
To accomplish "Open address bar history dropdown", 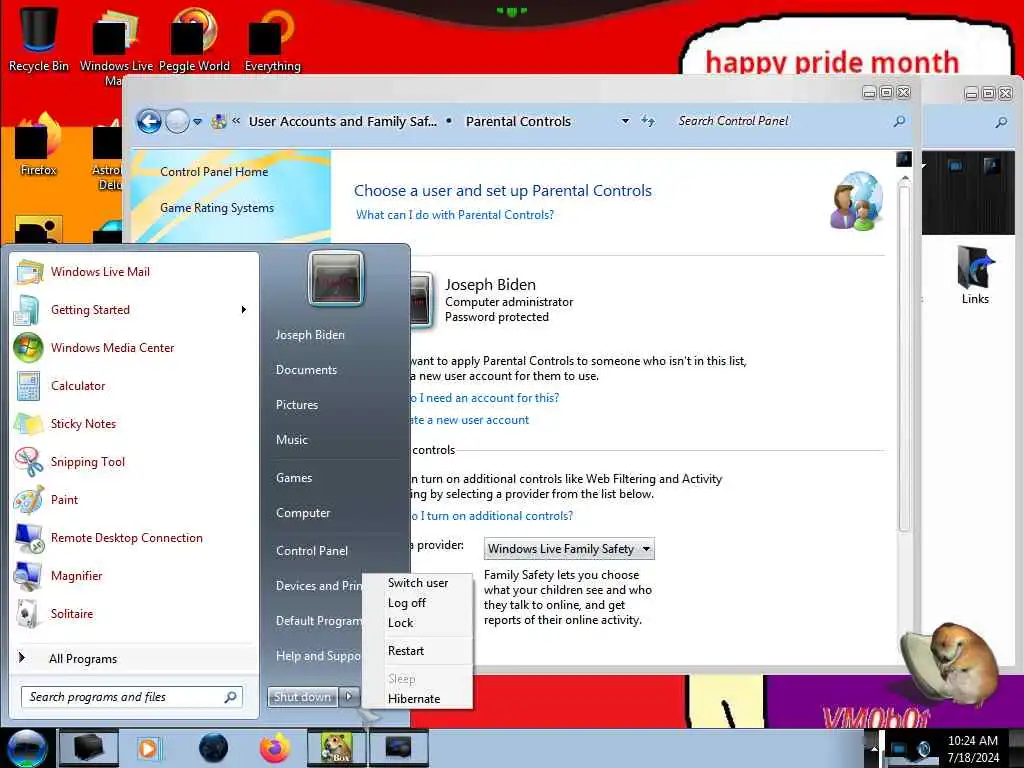I will [x=625, y=121].
